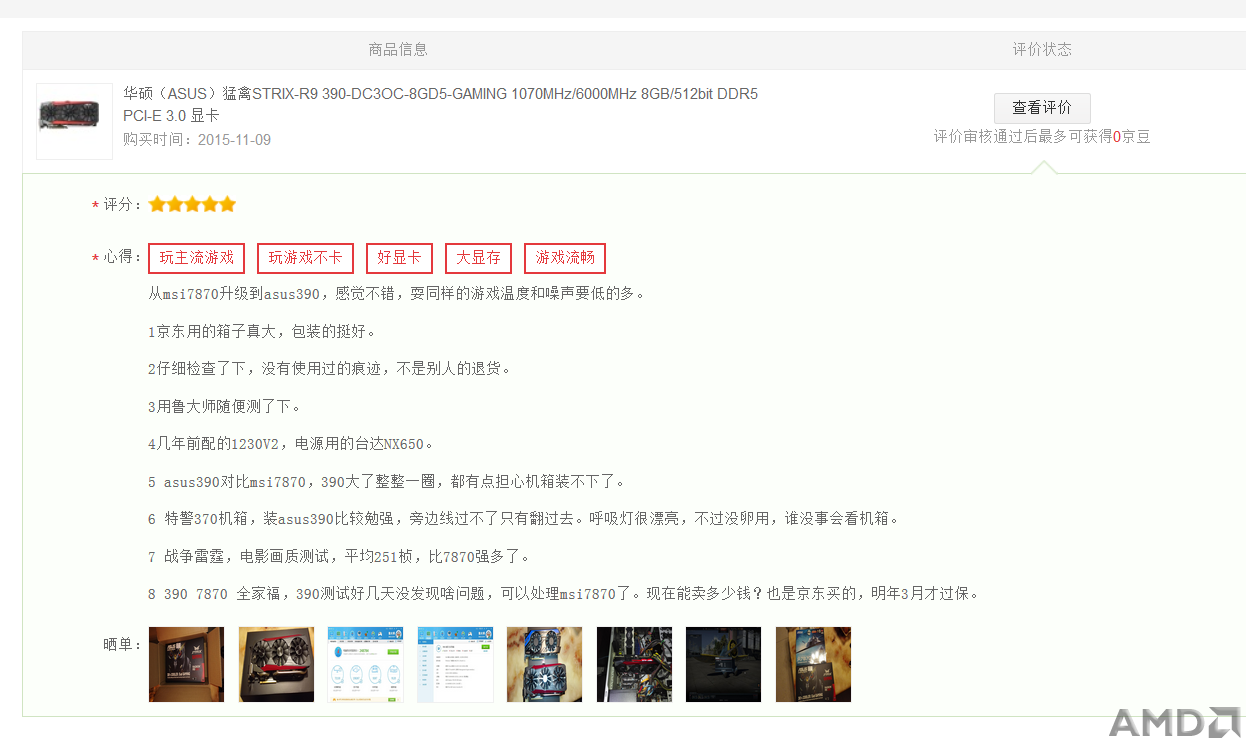The image size is (1246, 743).
Task: Open the third review photo, blue benchmark screenshot
Action: coord(366,665)
